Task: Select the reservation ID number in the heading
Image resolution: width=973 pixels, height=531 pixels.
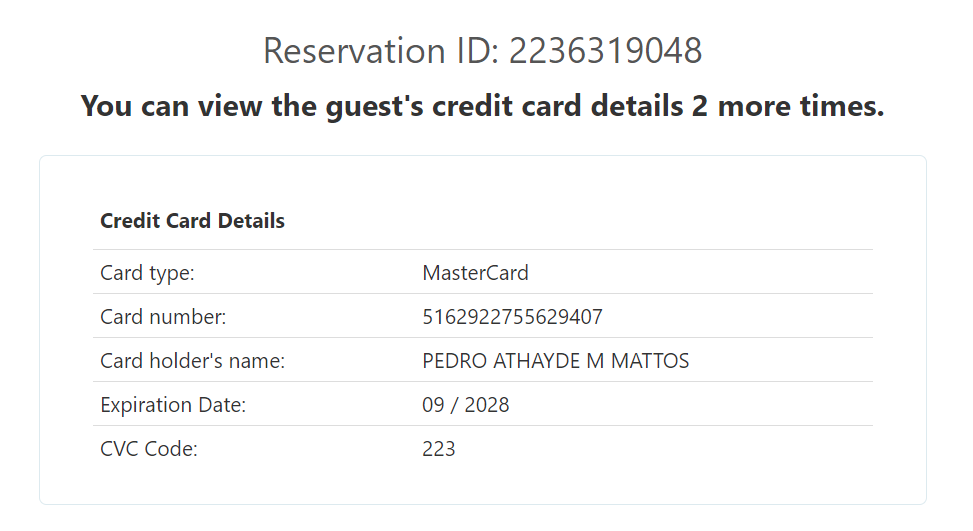Action: 605,51
